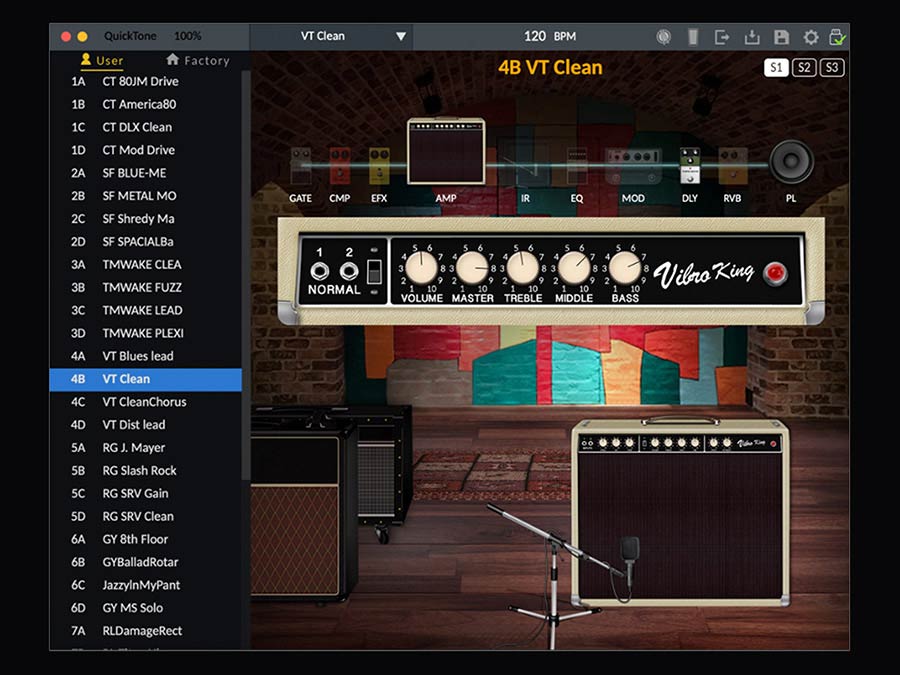Open the tuner icon in top toolbar

(x=664, y=37)
